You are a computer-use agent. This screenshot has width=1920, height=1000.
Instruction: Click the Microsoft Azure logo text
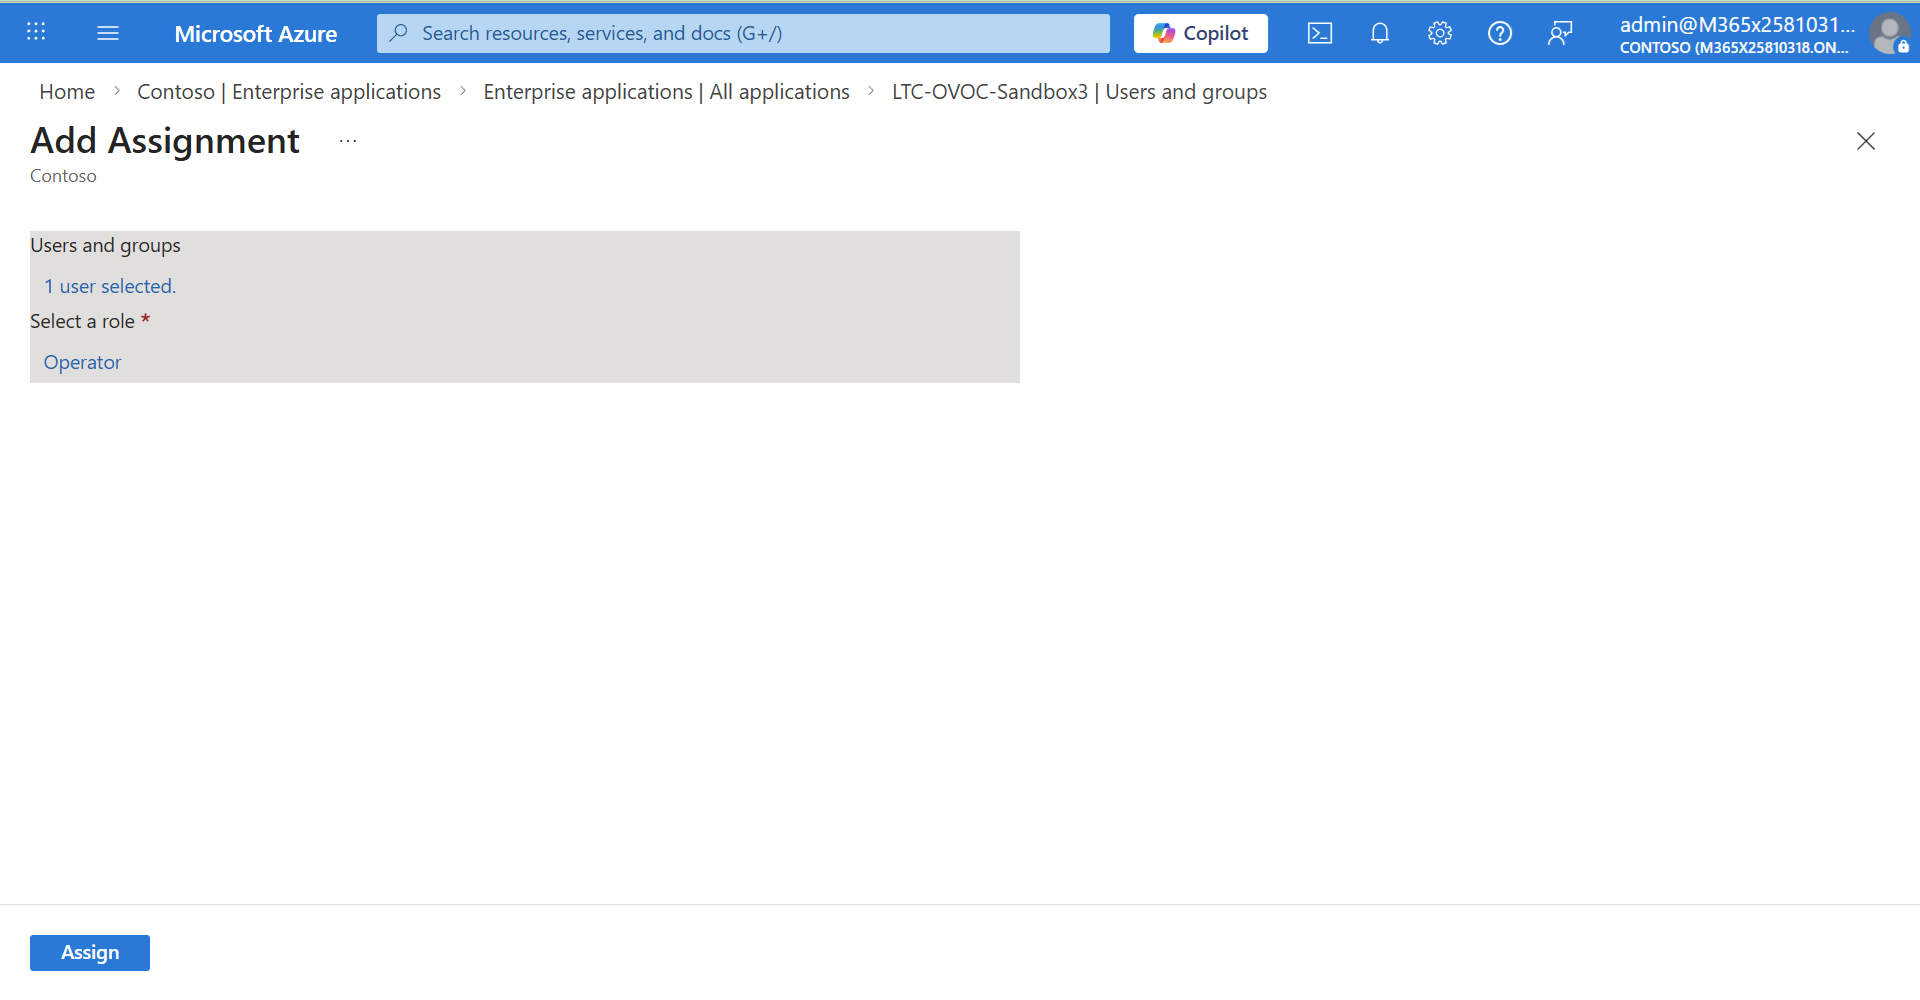click(x=255, y=33)
